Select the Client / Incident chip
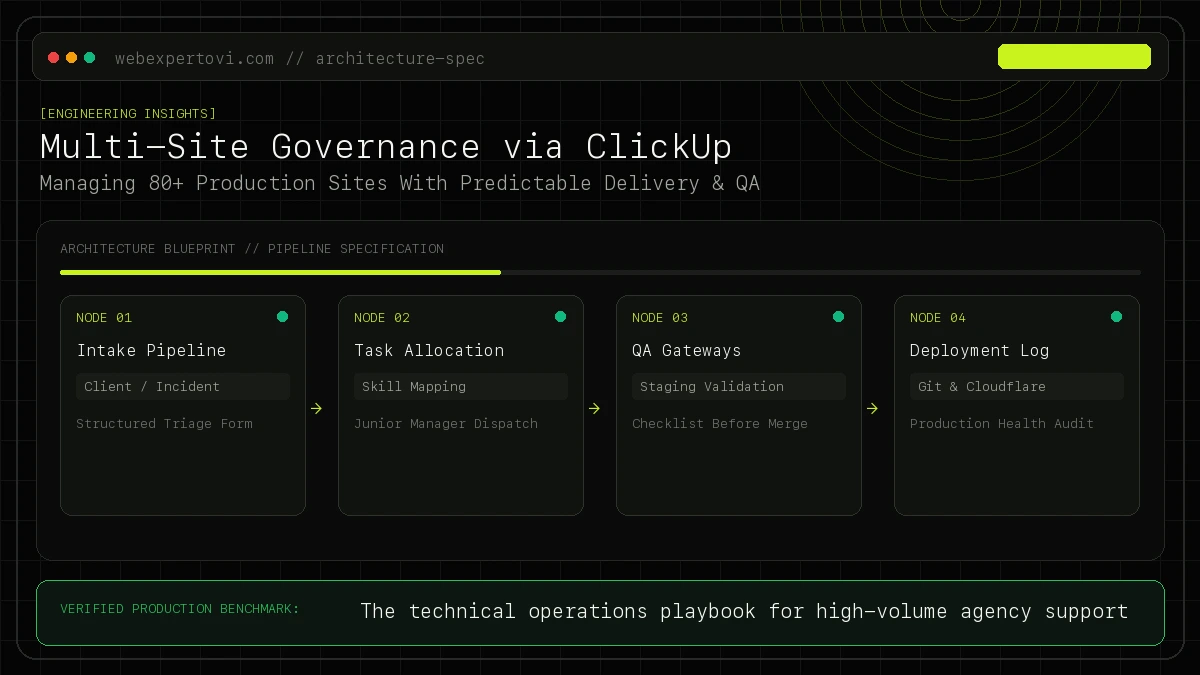Viewport: 1200px width, 675px height. pos(183,387)
